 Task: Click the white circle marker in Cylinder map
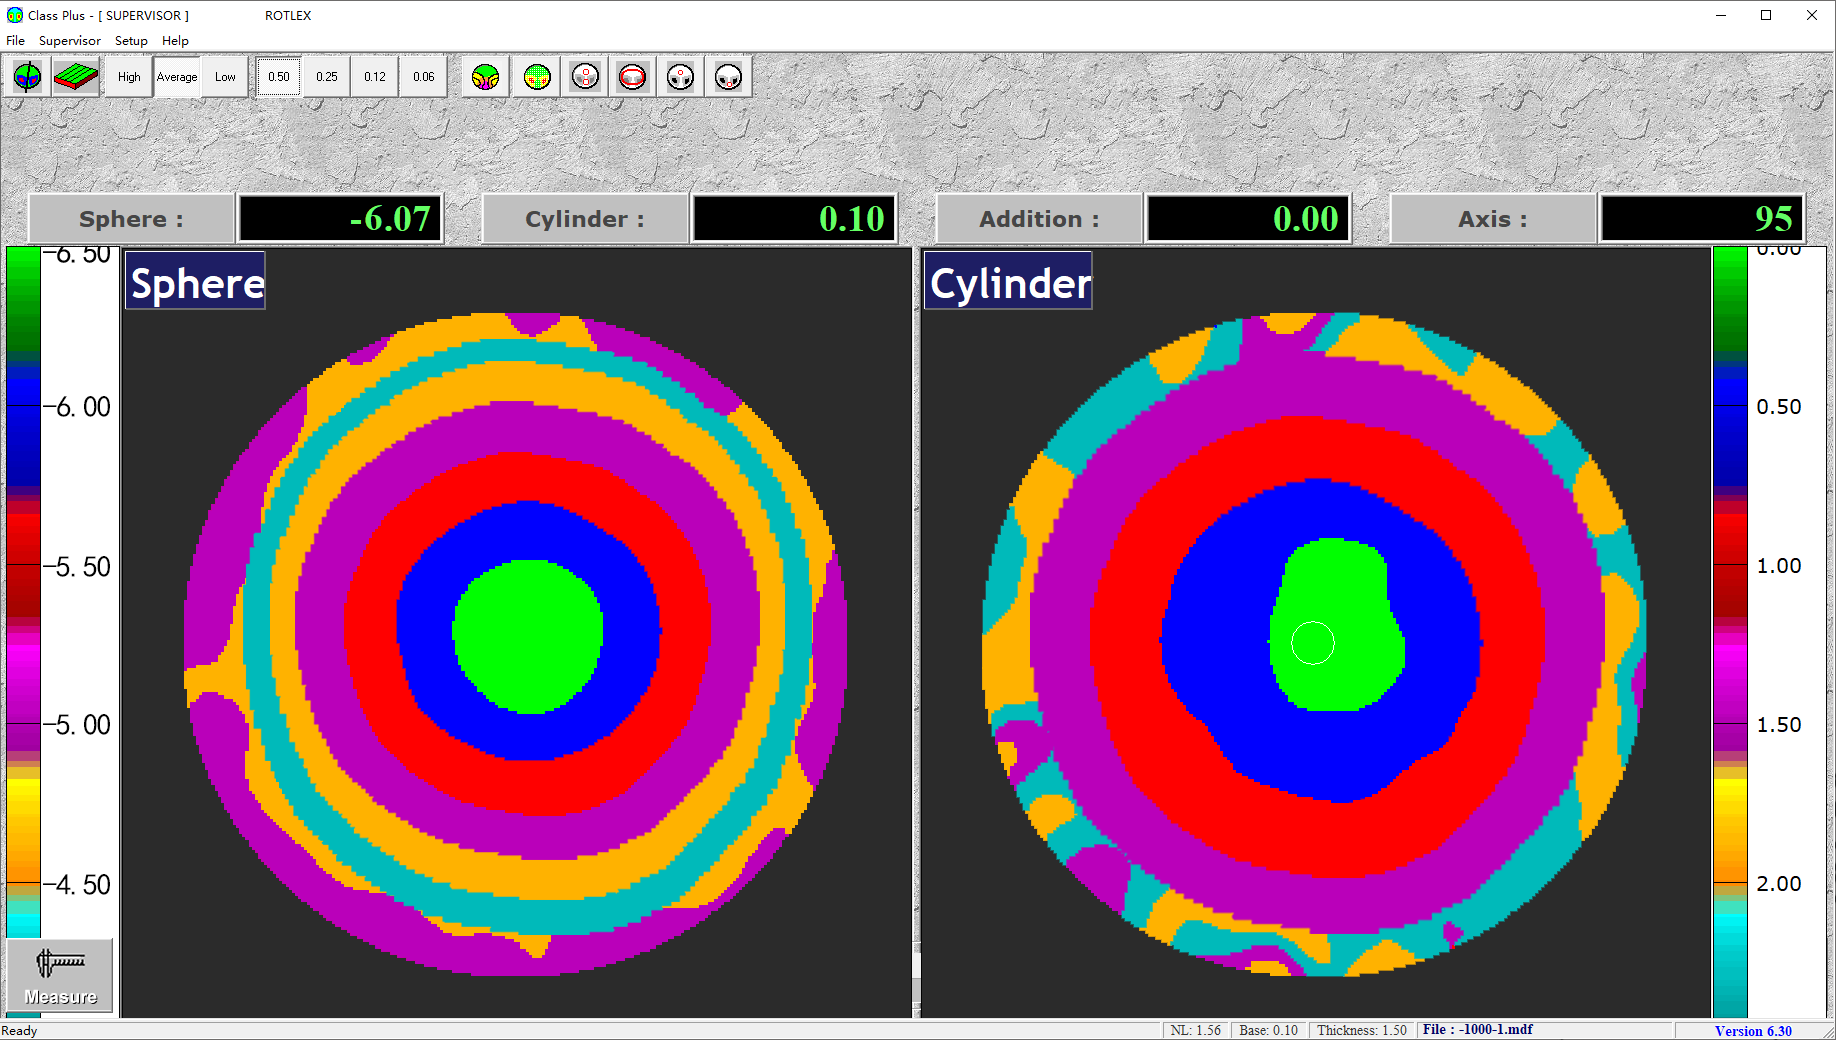pos(1313,643)
